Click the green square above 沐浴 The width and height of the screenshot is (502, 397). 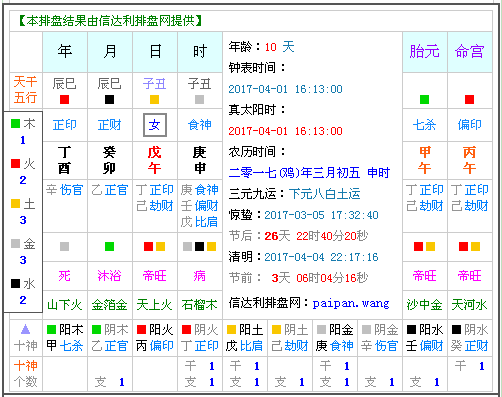(110, 246)
